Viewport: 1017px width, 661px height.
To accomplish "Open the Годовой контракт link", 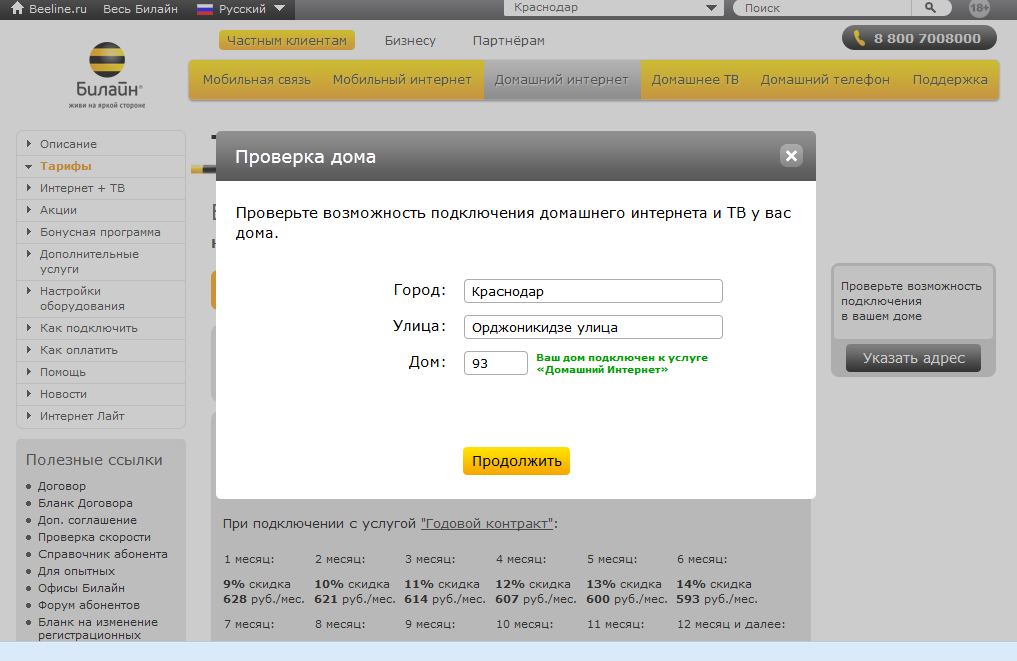I will (x=487, y=523).
